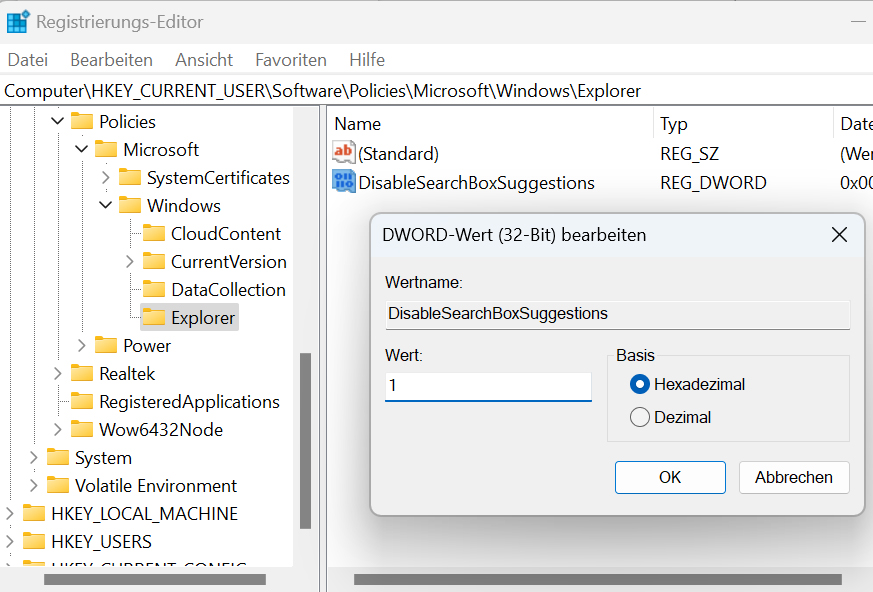Select Hexadezimal as the base
Viewport: 873px width, 592px height.
(x=640, y=384)
